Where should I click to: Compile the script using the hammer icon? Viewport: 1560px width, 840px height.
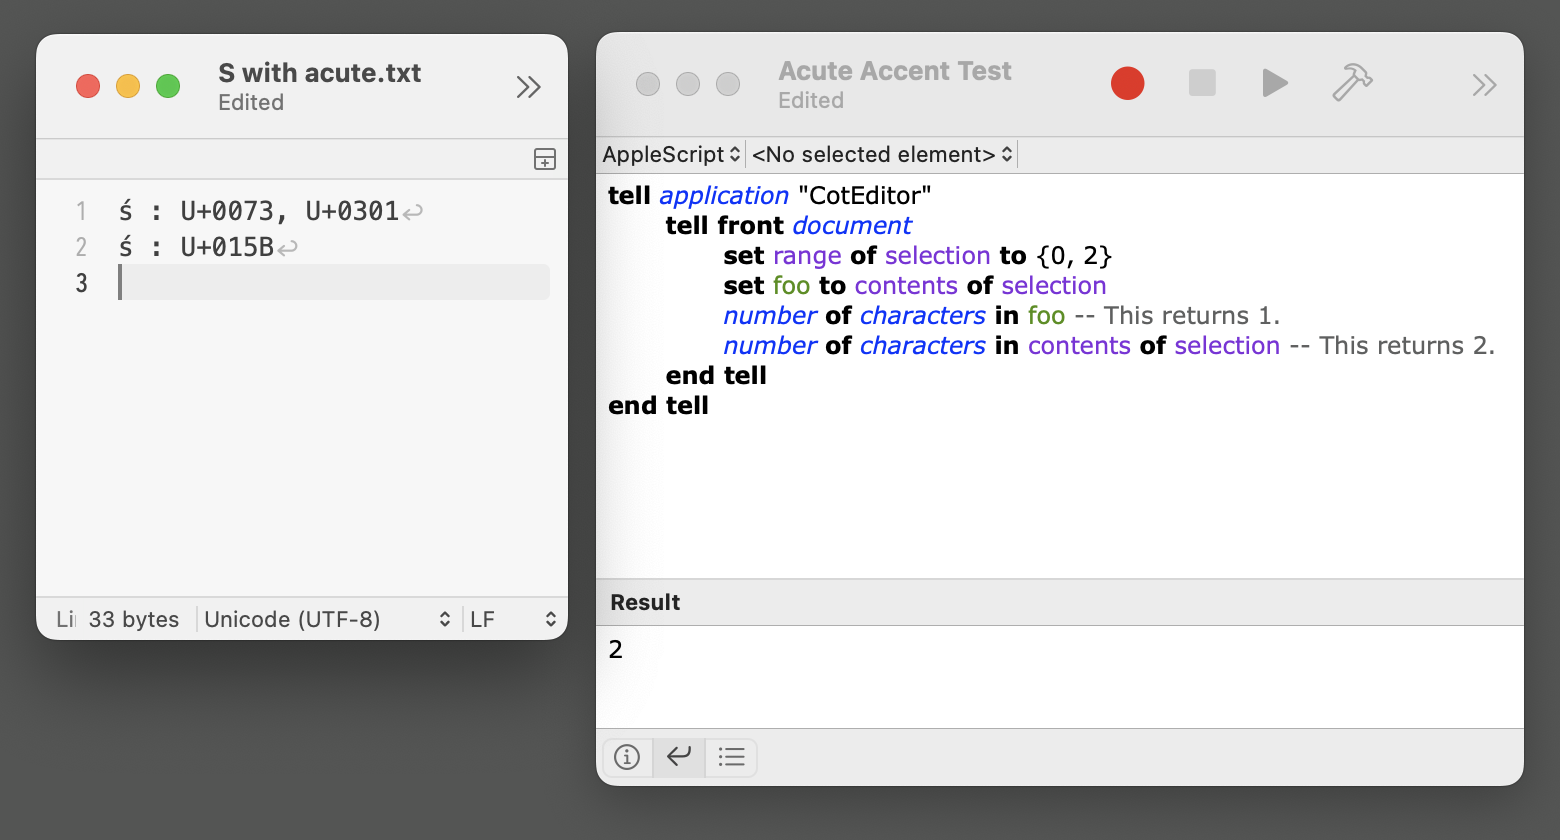(x=1352, y=84)
